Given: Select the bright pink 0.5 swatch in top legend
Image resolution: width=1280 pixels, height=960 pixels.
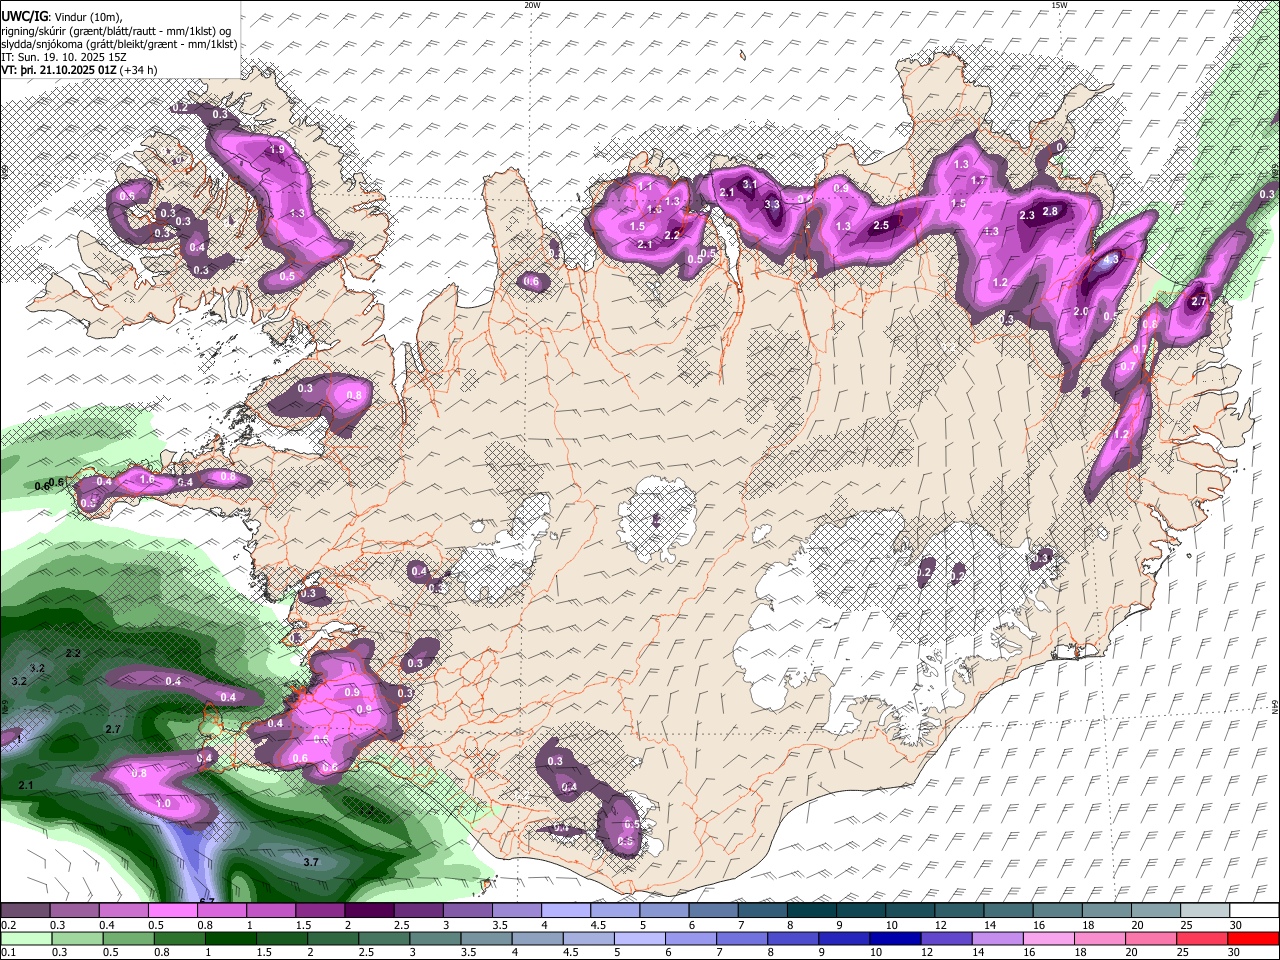Looking at the screenshot, I should pos(172,911).
